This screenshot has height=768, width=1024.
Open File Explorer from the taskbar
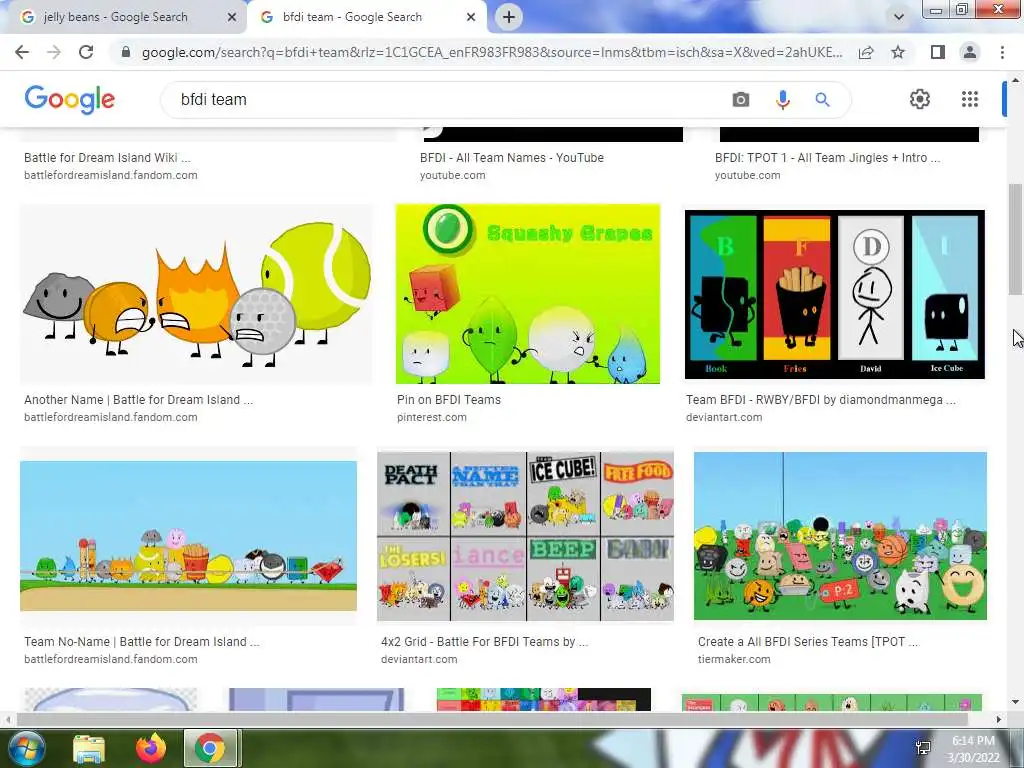pyautogui.click(x=89, y=748)
